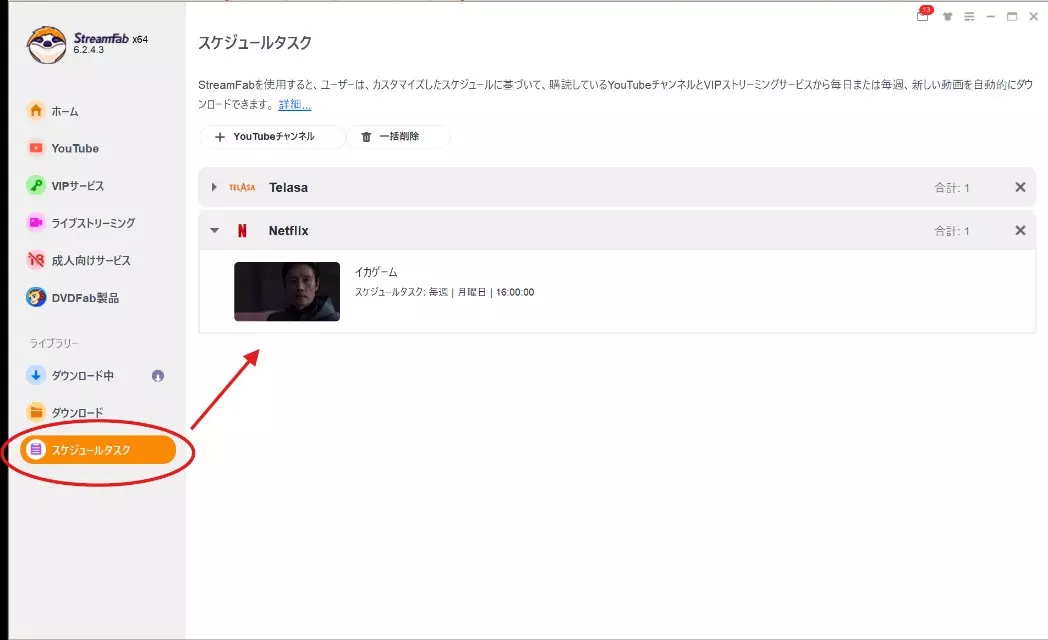Screen dimensions: 1048x640
Task: Click the StreamFab sloth logo
Action: [46, 45]
